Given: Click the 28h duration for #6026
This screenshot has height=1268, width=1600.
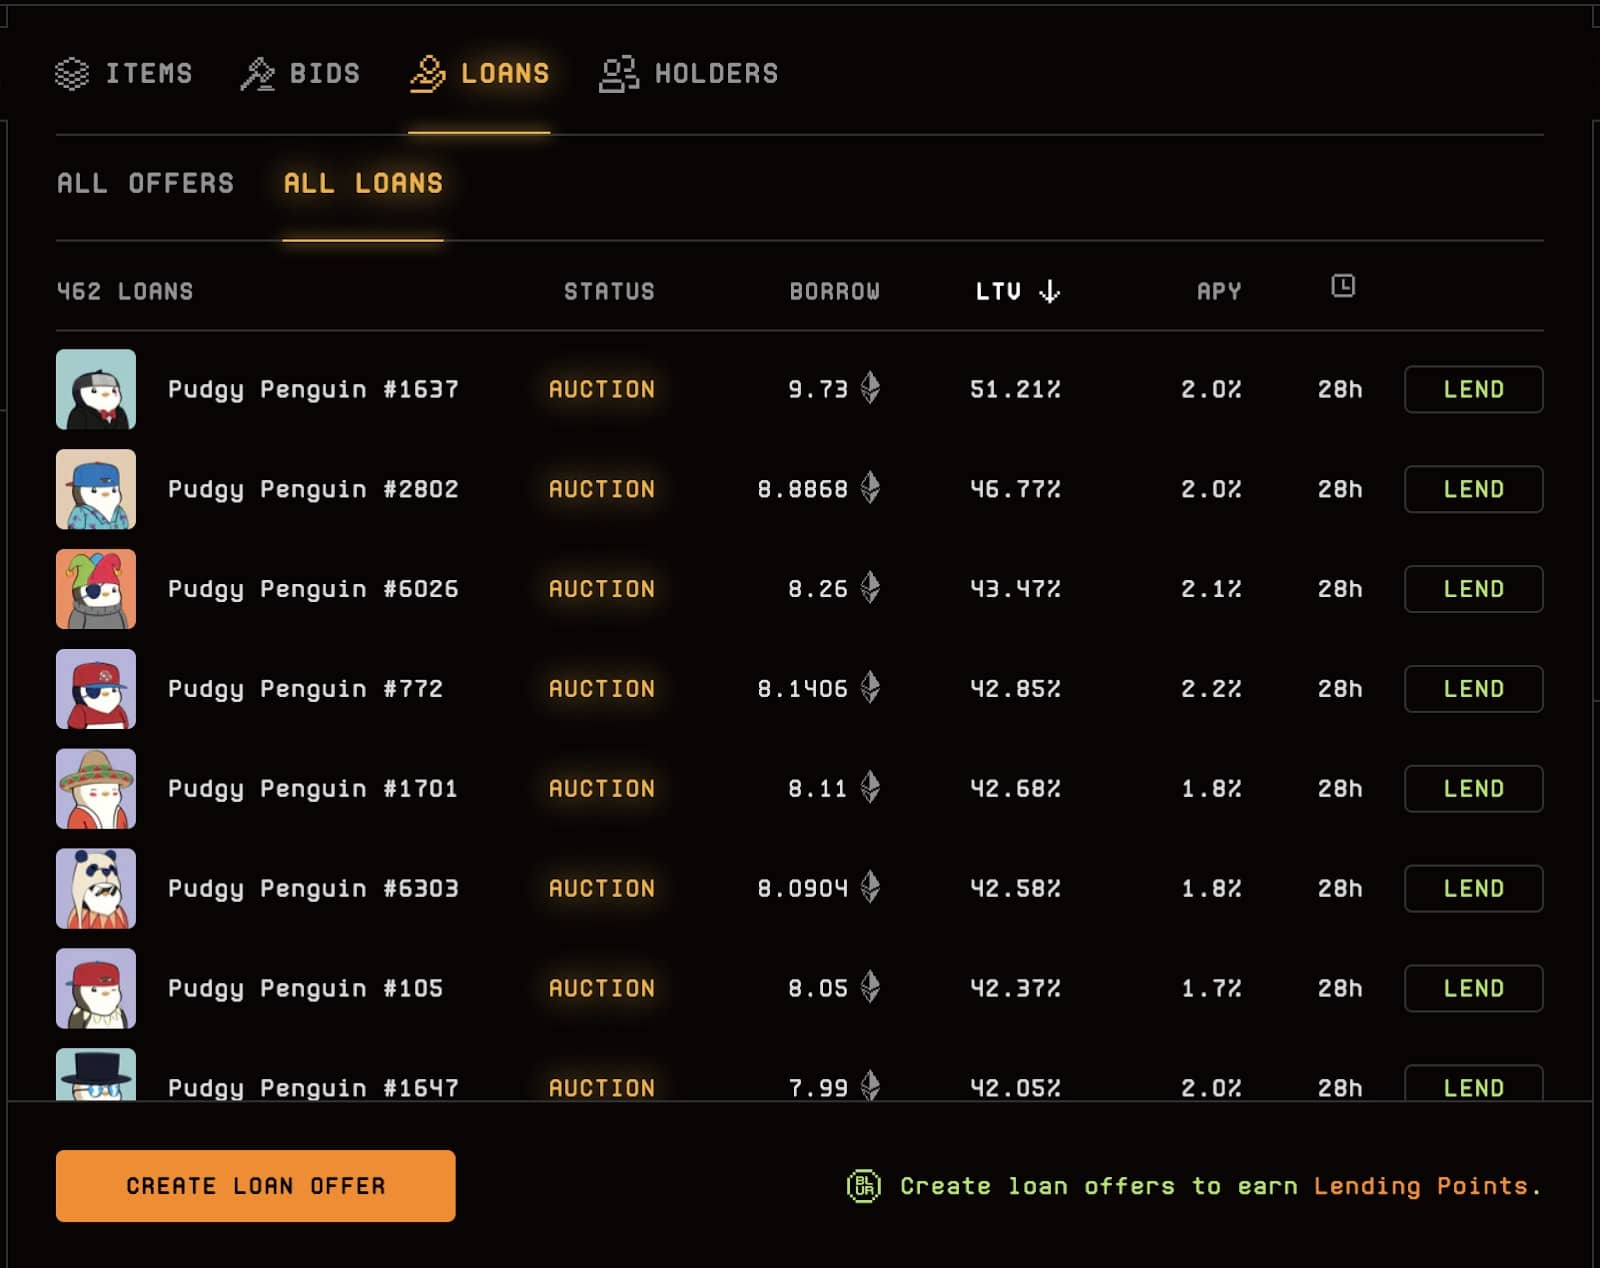Looking at the screenshot, I should (1340, 589).
